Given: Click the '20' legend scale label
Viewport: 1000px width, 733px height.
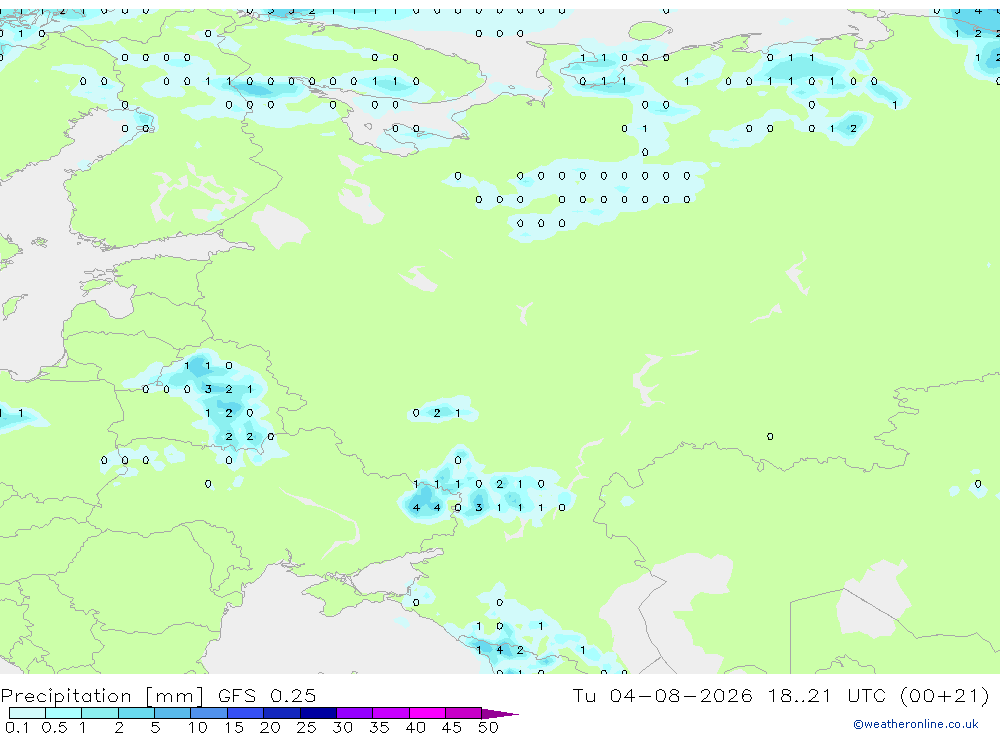Looking at the screenshot, I should [x=270, y=727].
